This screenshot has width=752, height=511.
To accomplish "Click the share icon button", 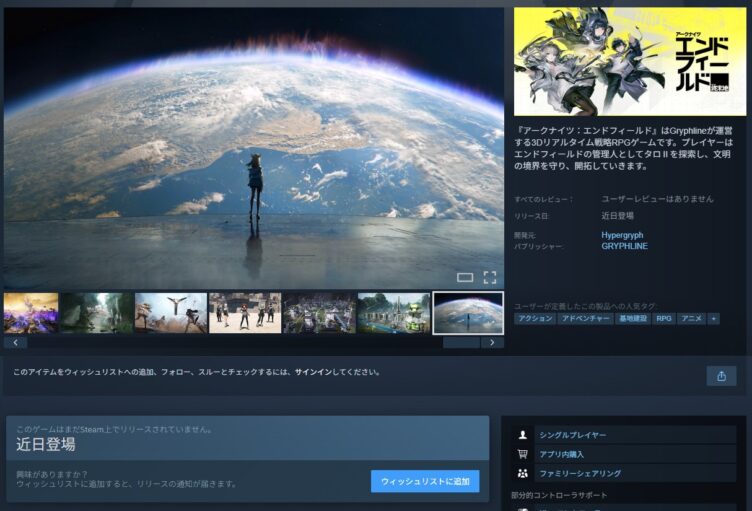I will tap(721, 376).
